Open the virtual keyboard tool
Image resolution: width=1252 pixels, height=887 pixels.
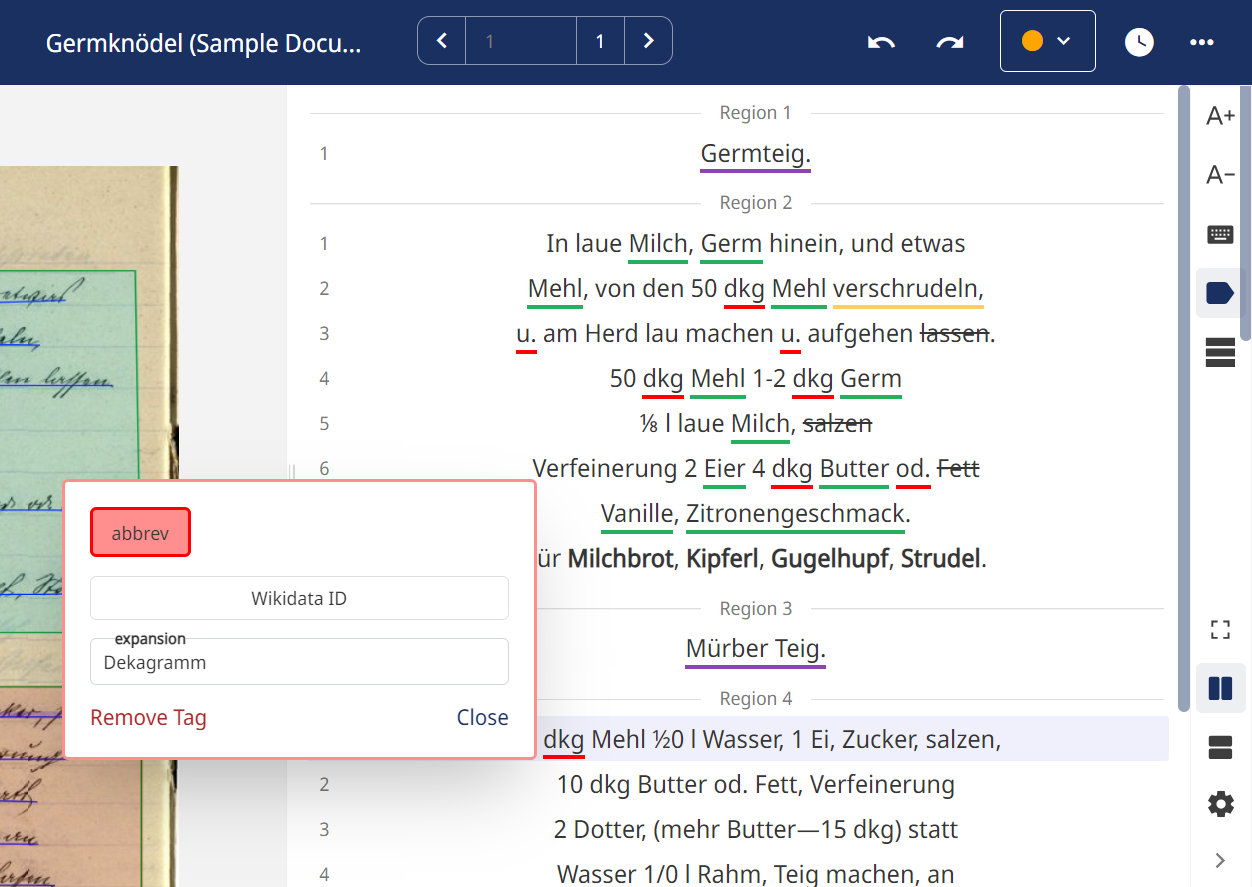(x=1220, y=233)
